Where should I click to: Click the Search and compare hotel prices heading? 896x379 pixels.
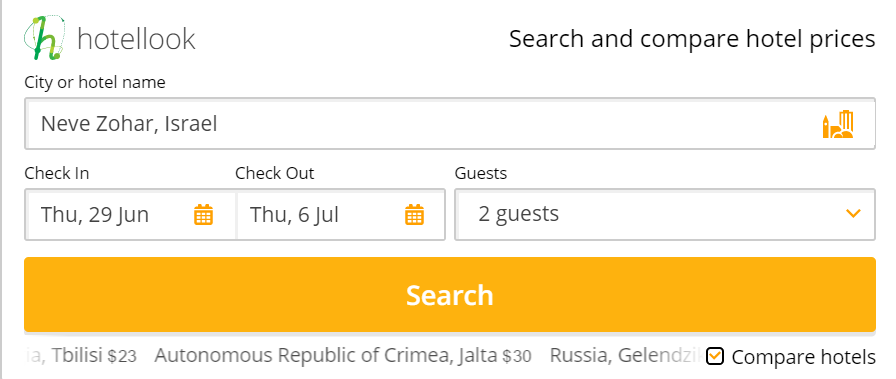coord(692,39)
